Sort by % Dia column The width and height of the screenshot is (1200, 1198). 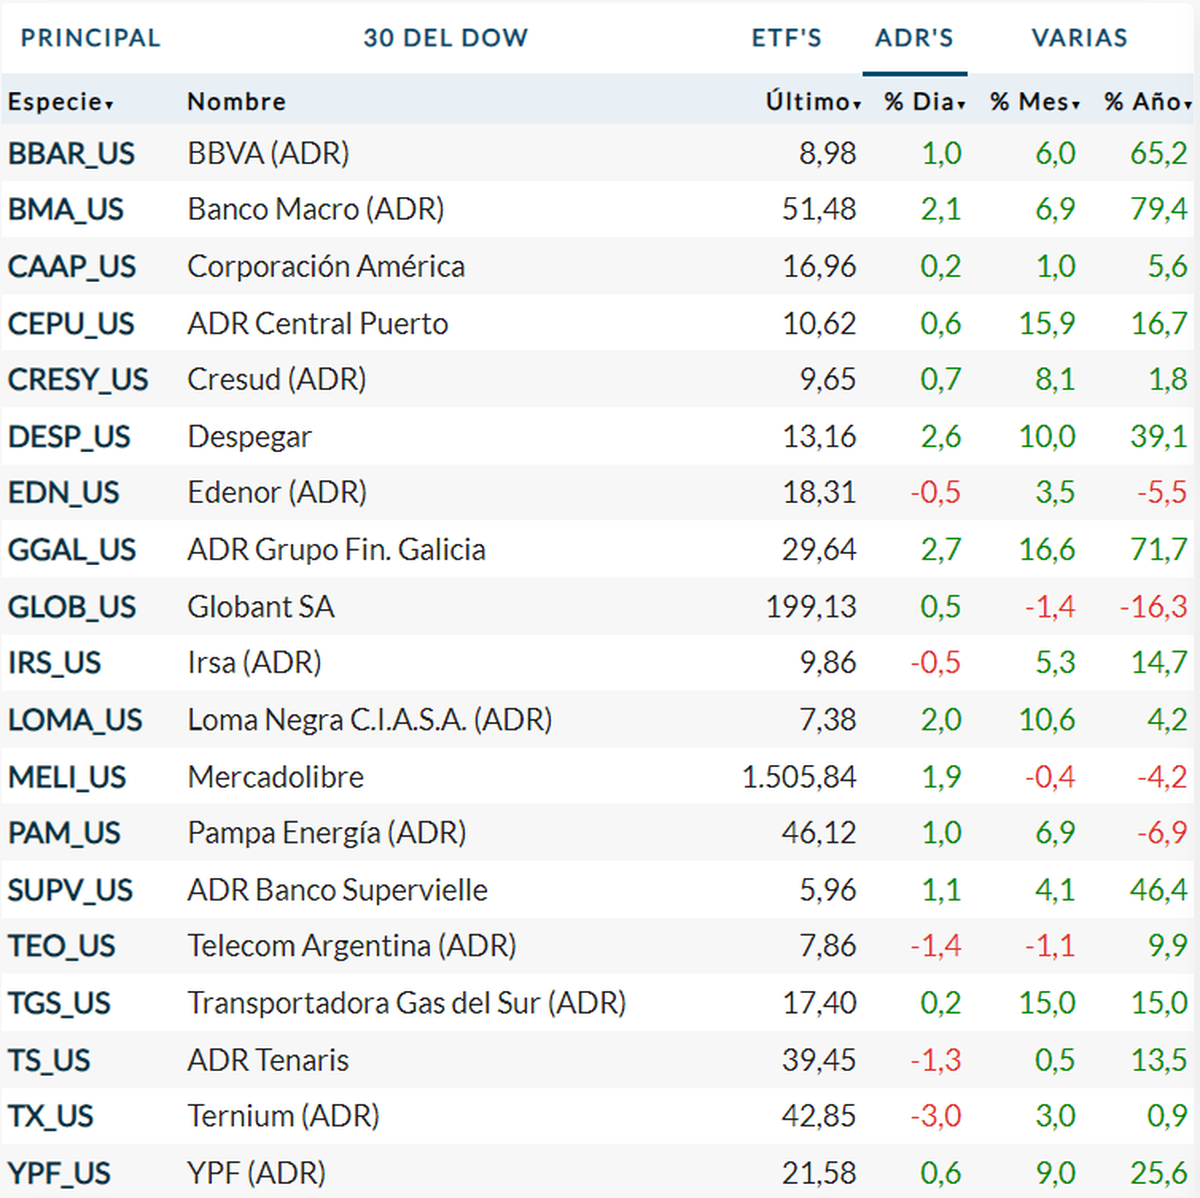pyautogui.click(x=924, y=102)
